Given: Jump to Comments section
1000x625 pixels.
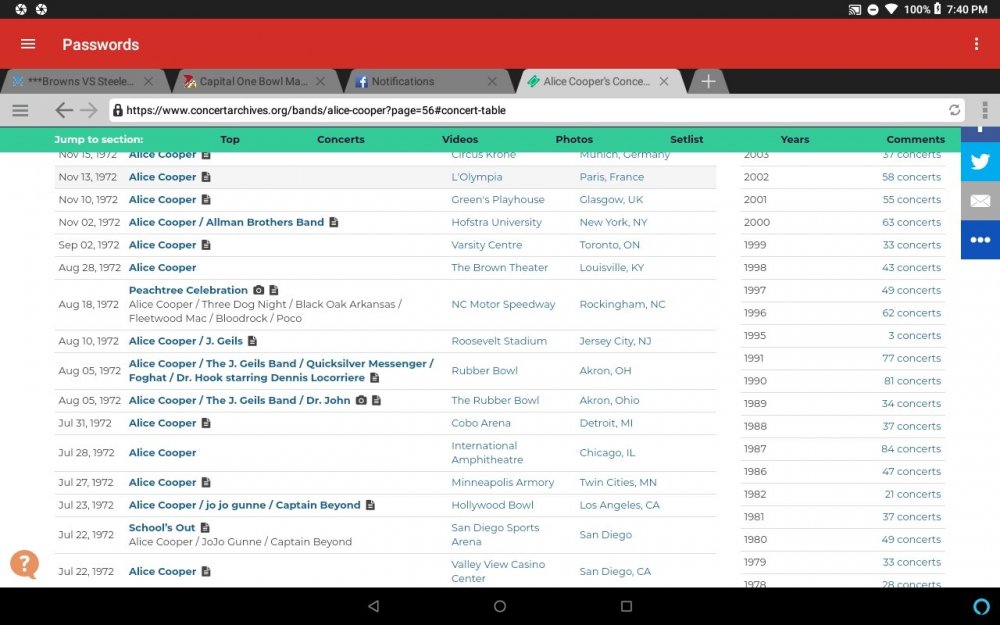Looking at the screenshot, I should pos(915,139).
